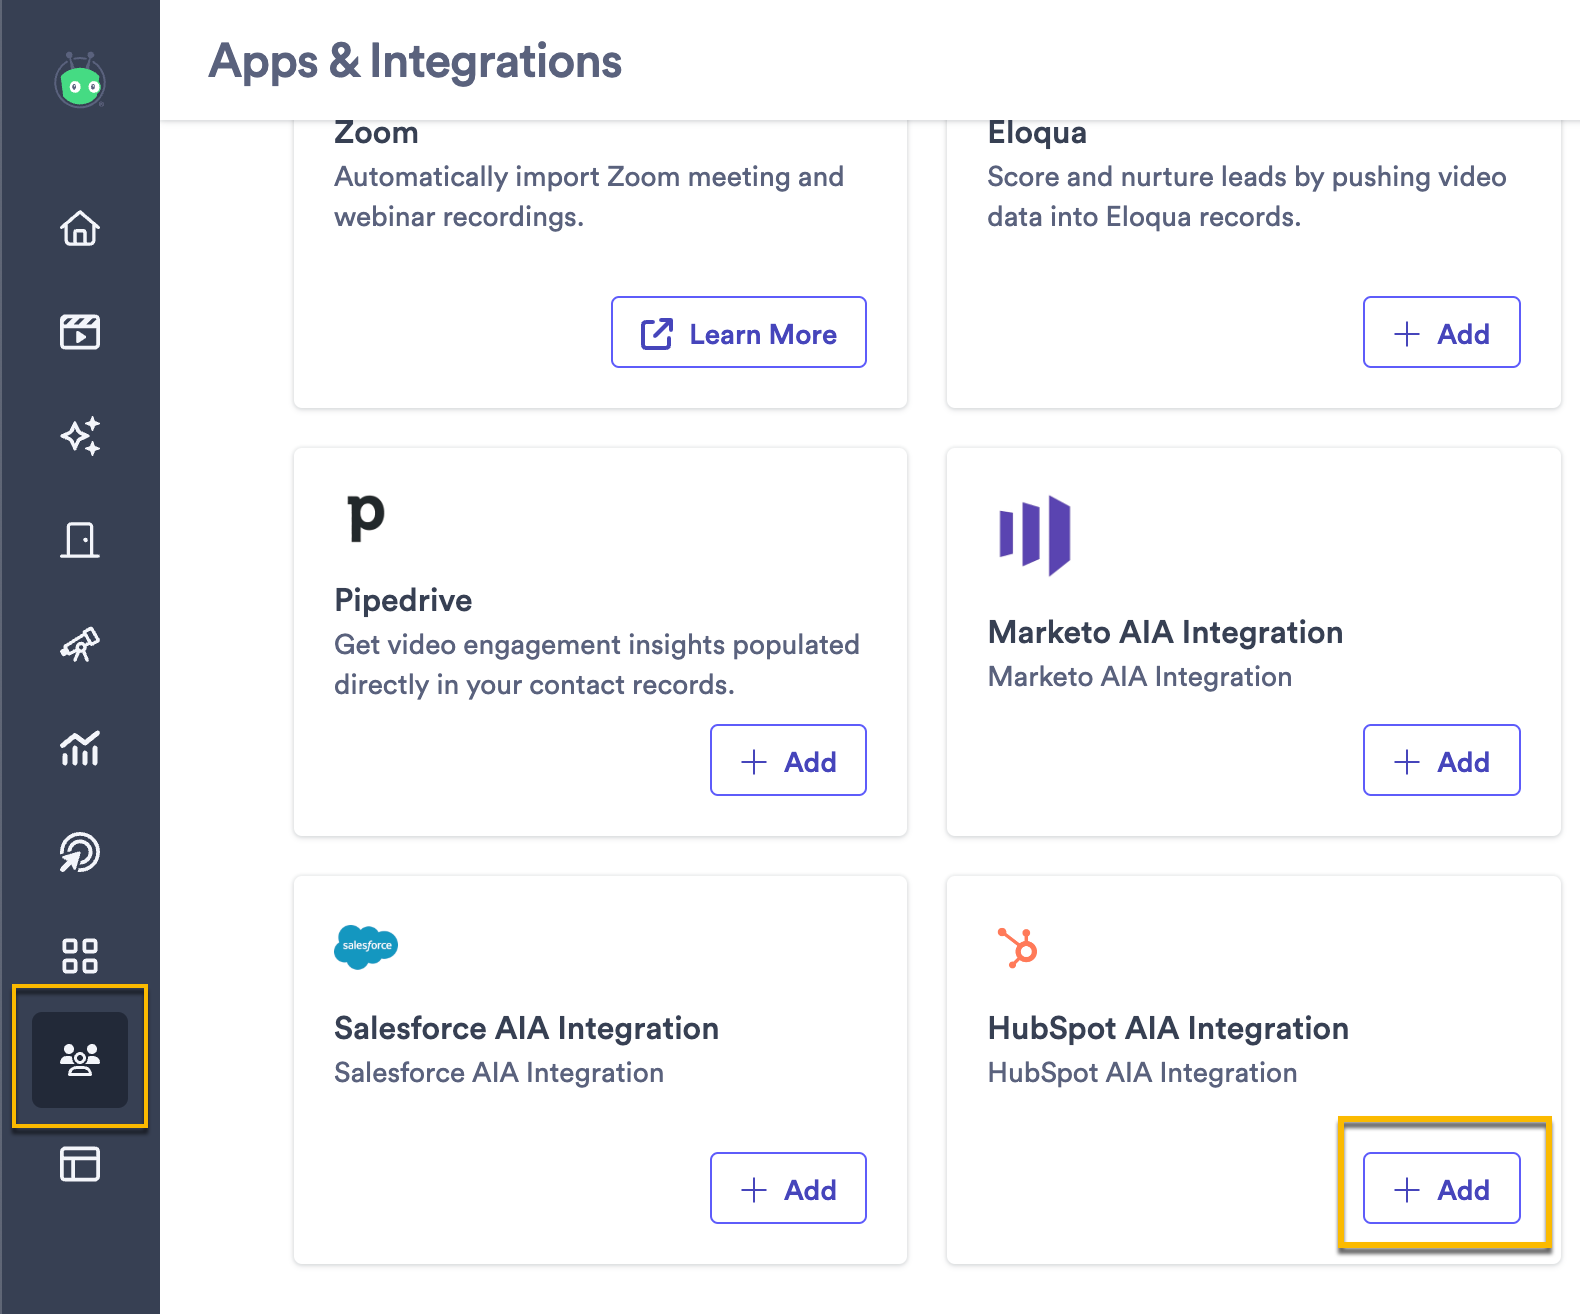
Task: Click the Pipedrive logo
Action: 366,517
